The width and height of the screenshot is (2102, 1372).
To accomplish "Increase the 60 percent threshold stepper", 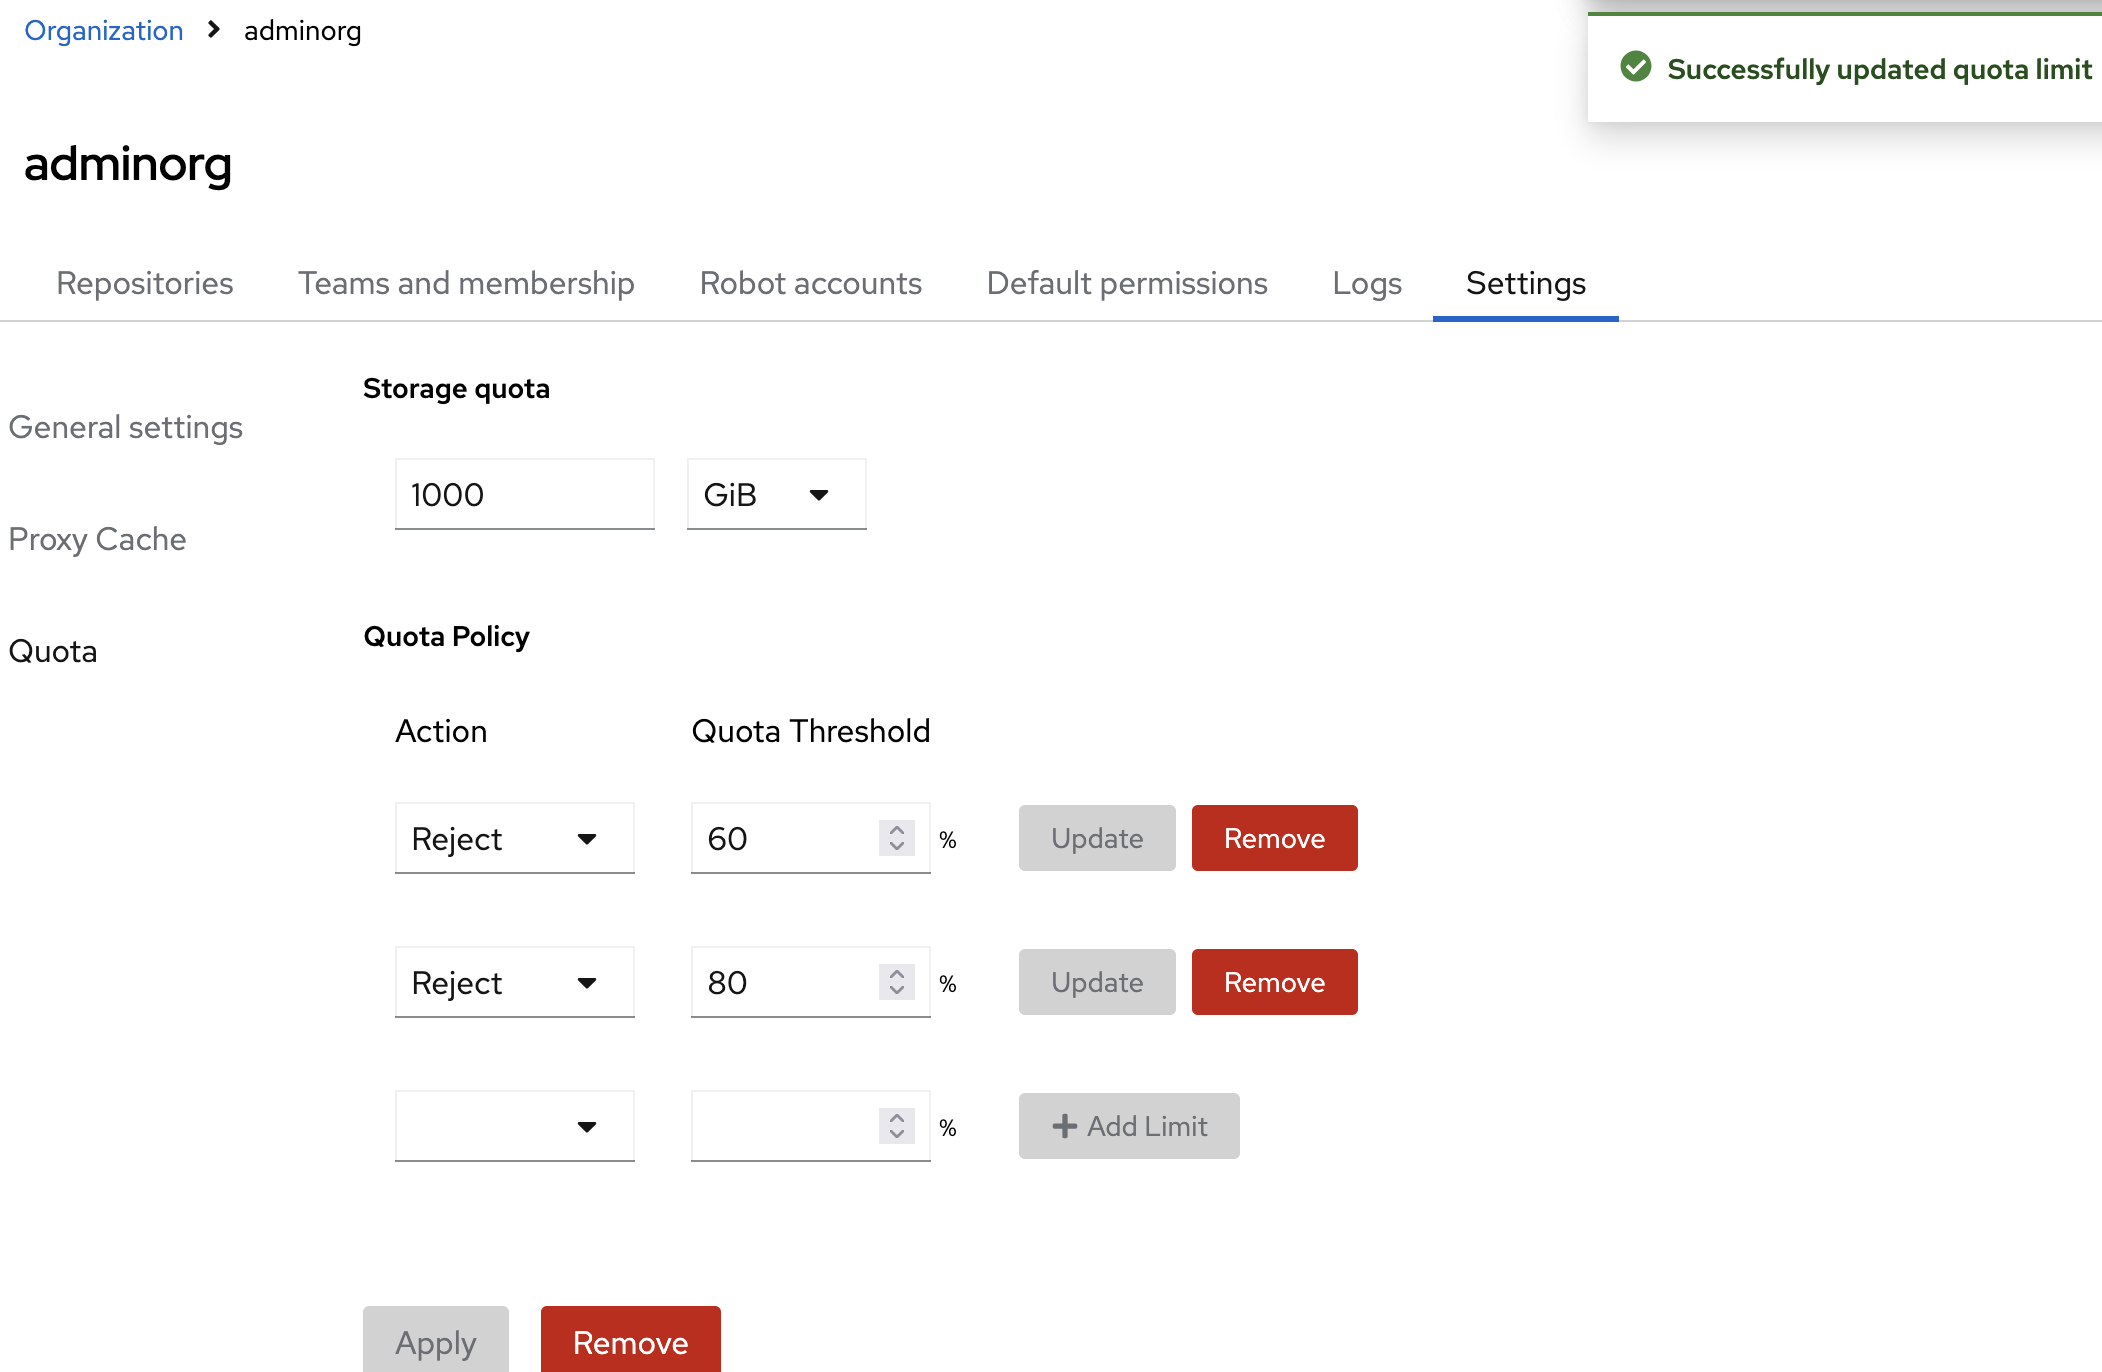I will tap(897, 830).
